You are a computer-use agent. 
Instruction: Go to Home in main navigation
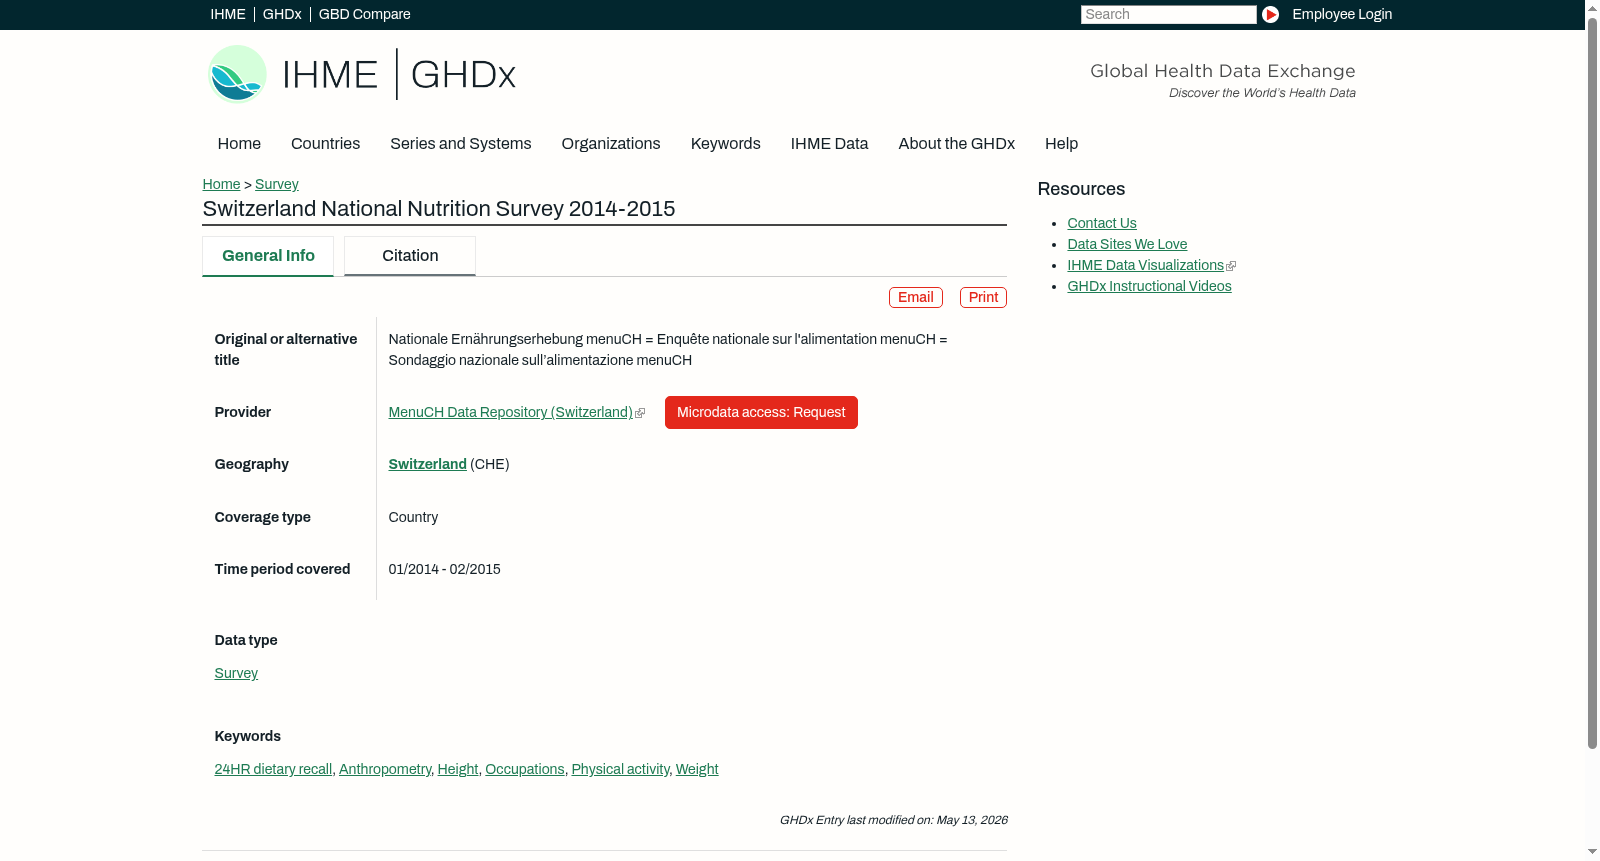239,143
